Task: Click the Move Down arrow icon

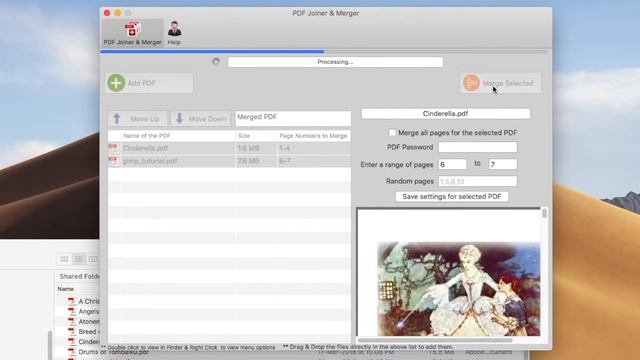Action: point(179,119)
